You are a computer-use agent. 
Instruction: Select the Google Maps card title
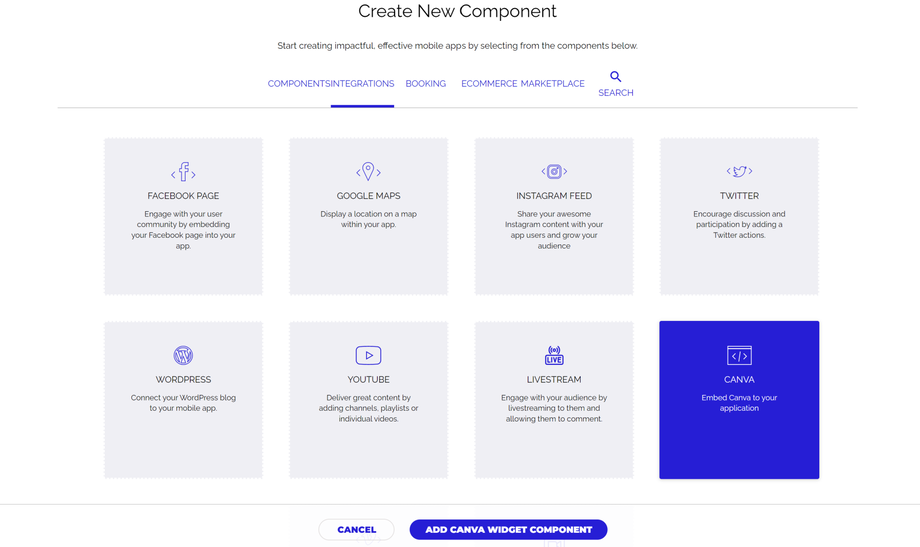tap(368, 196)
